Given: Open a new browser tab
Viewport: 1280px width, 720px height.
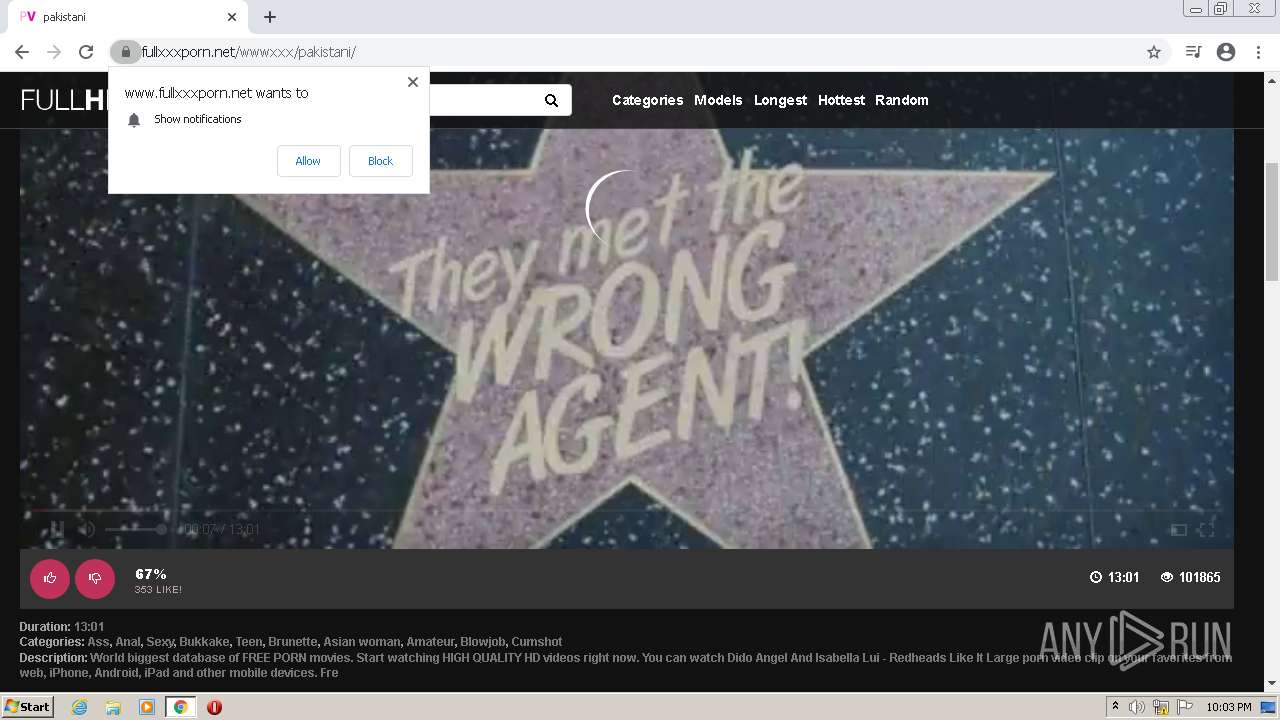Looking at the screenshot, I should 270,17.
